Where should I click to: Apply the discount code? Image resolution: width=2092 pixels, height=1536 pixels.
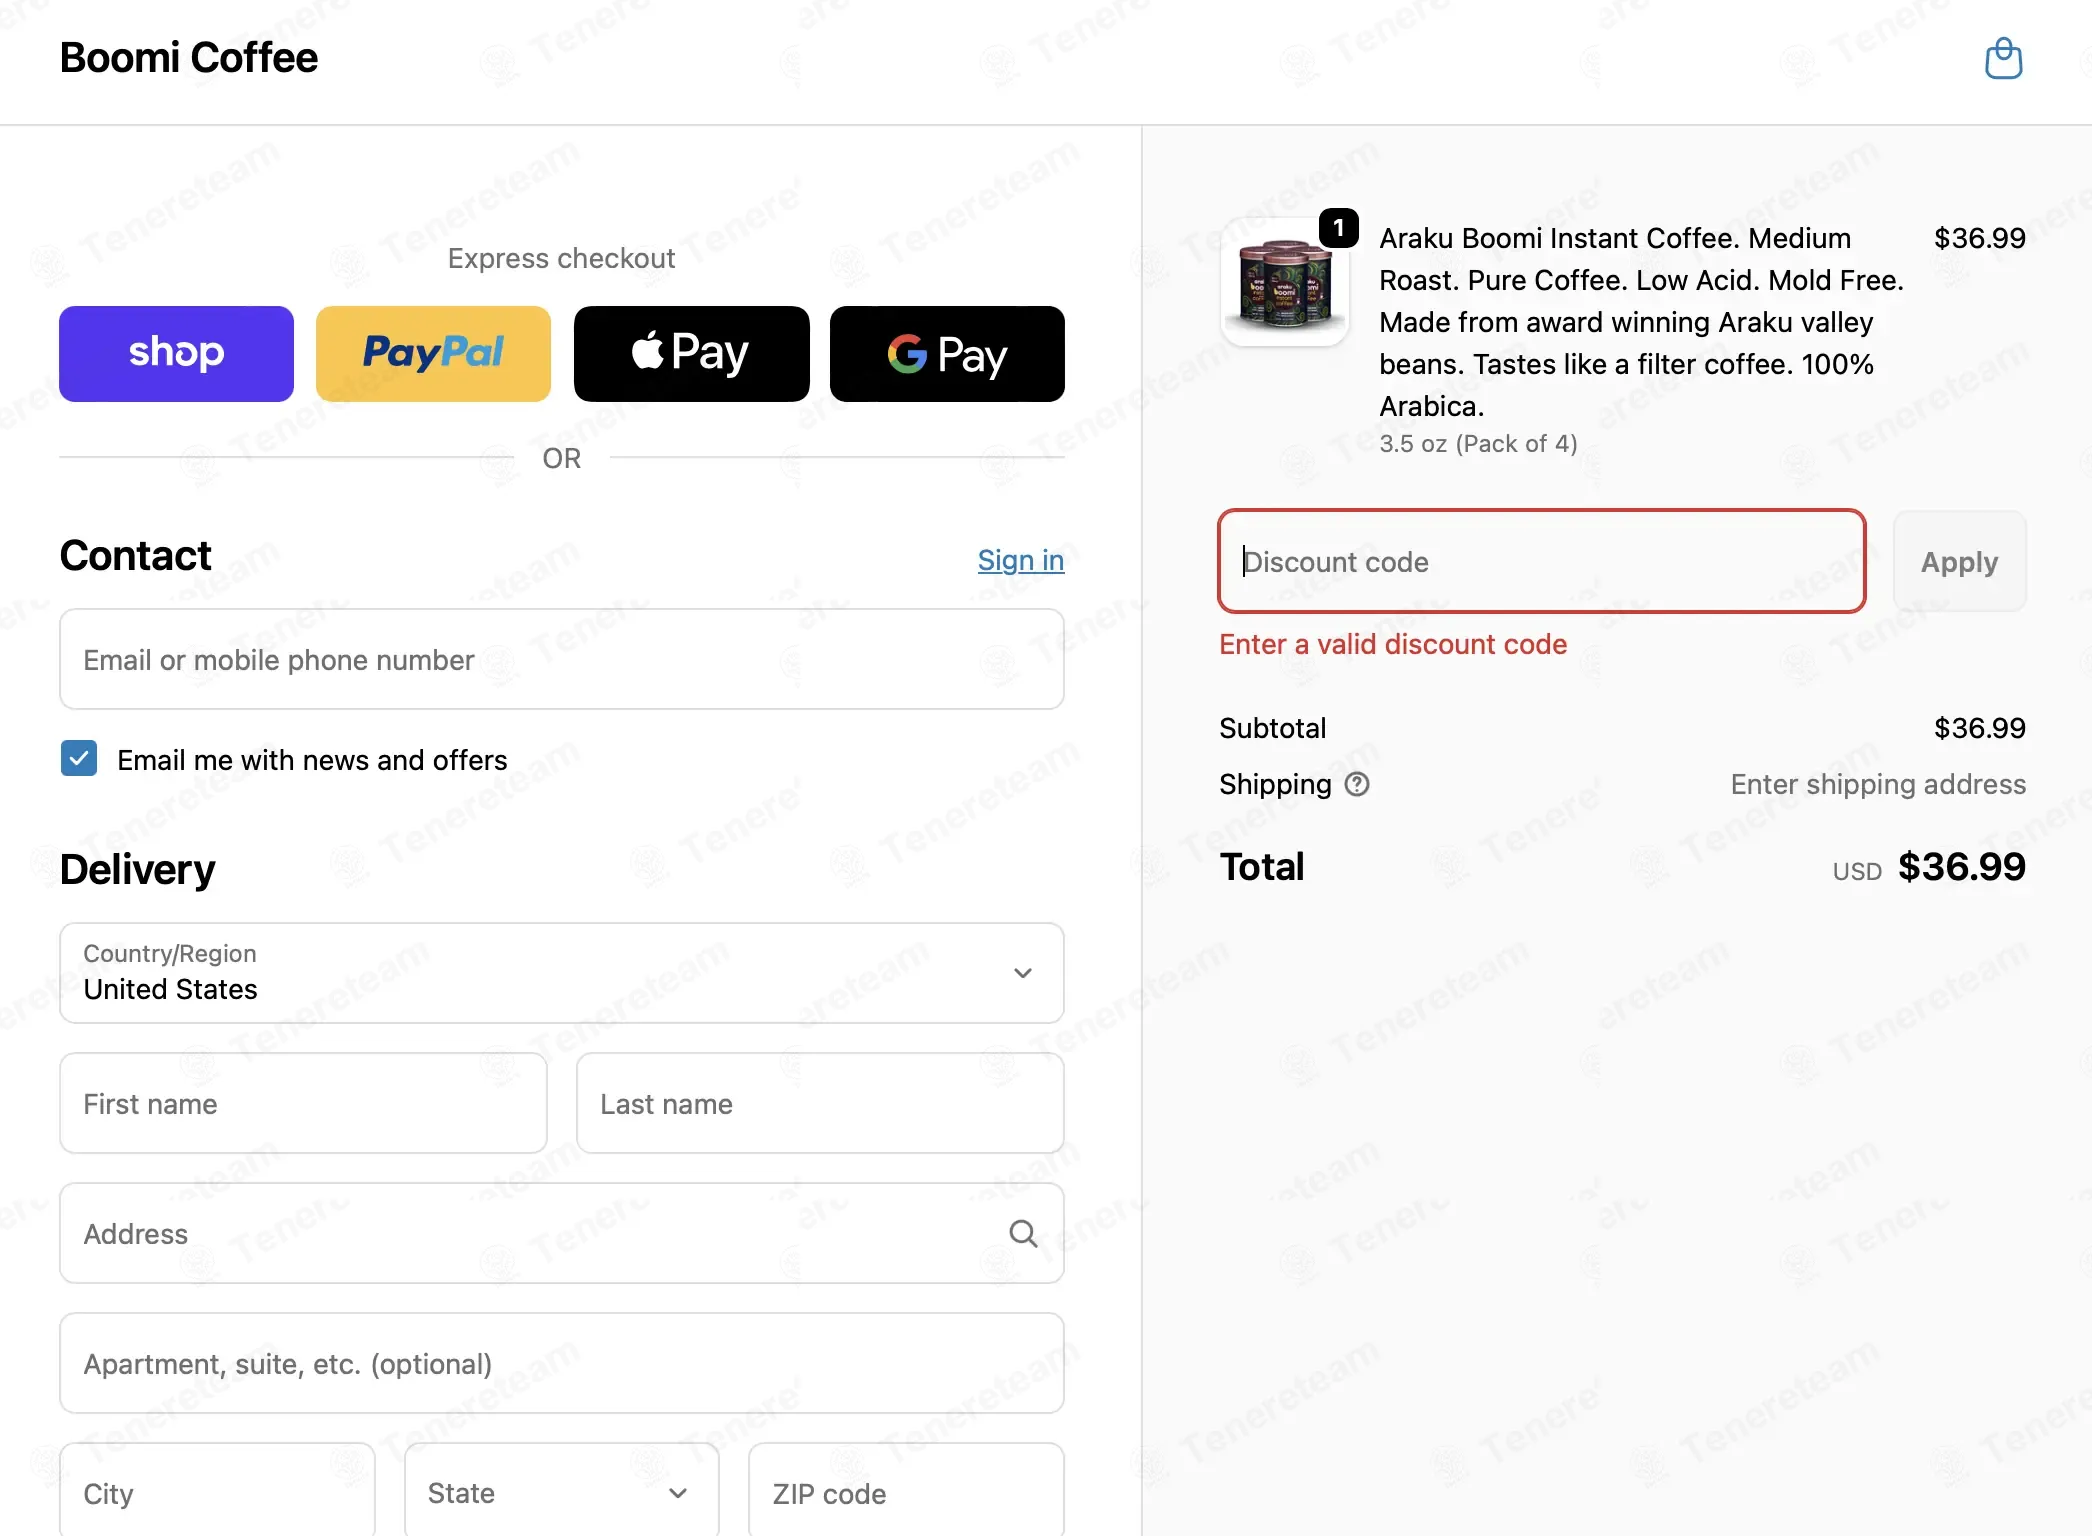1959,561
